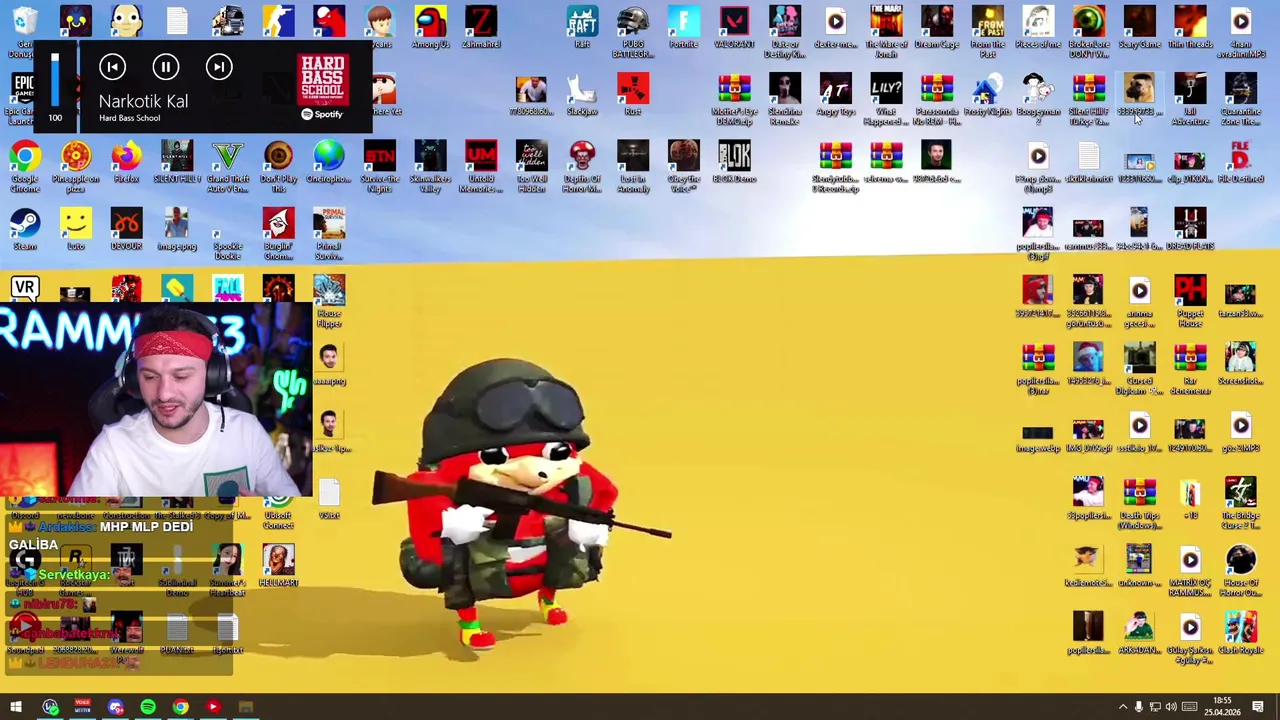The image size is (1280, 720).
Task: Open HELLMART desktop shortcut
Action: 279,566
